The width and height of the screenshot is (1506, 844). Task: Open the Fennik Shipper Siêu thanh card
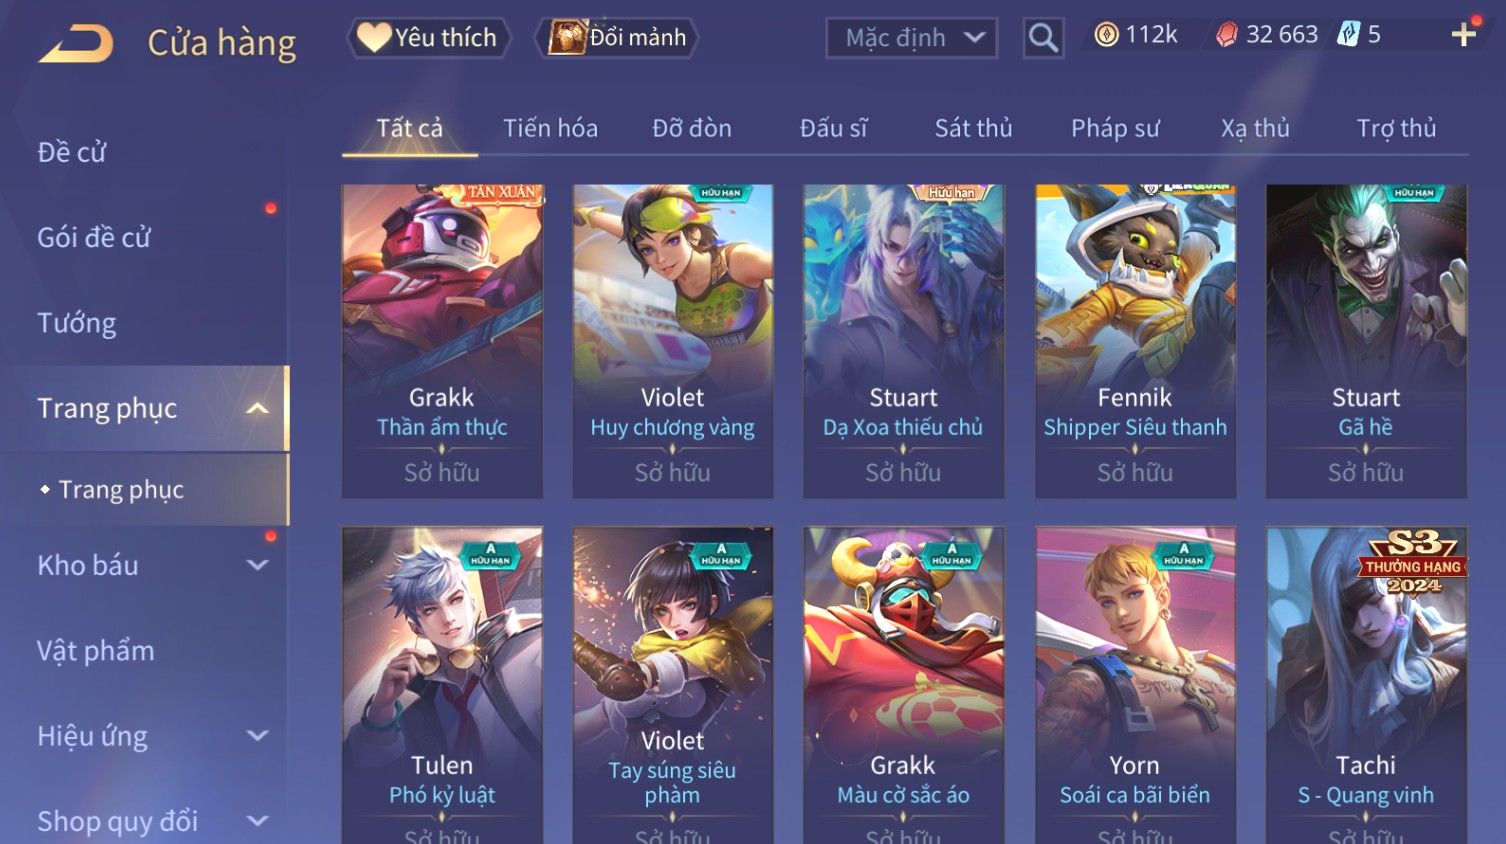coord(1135,341)
